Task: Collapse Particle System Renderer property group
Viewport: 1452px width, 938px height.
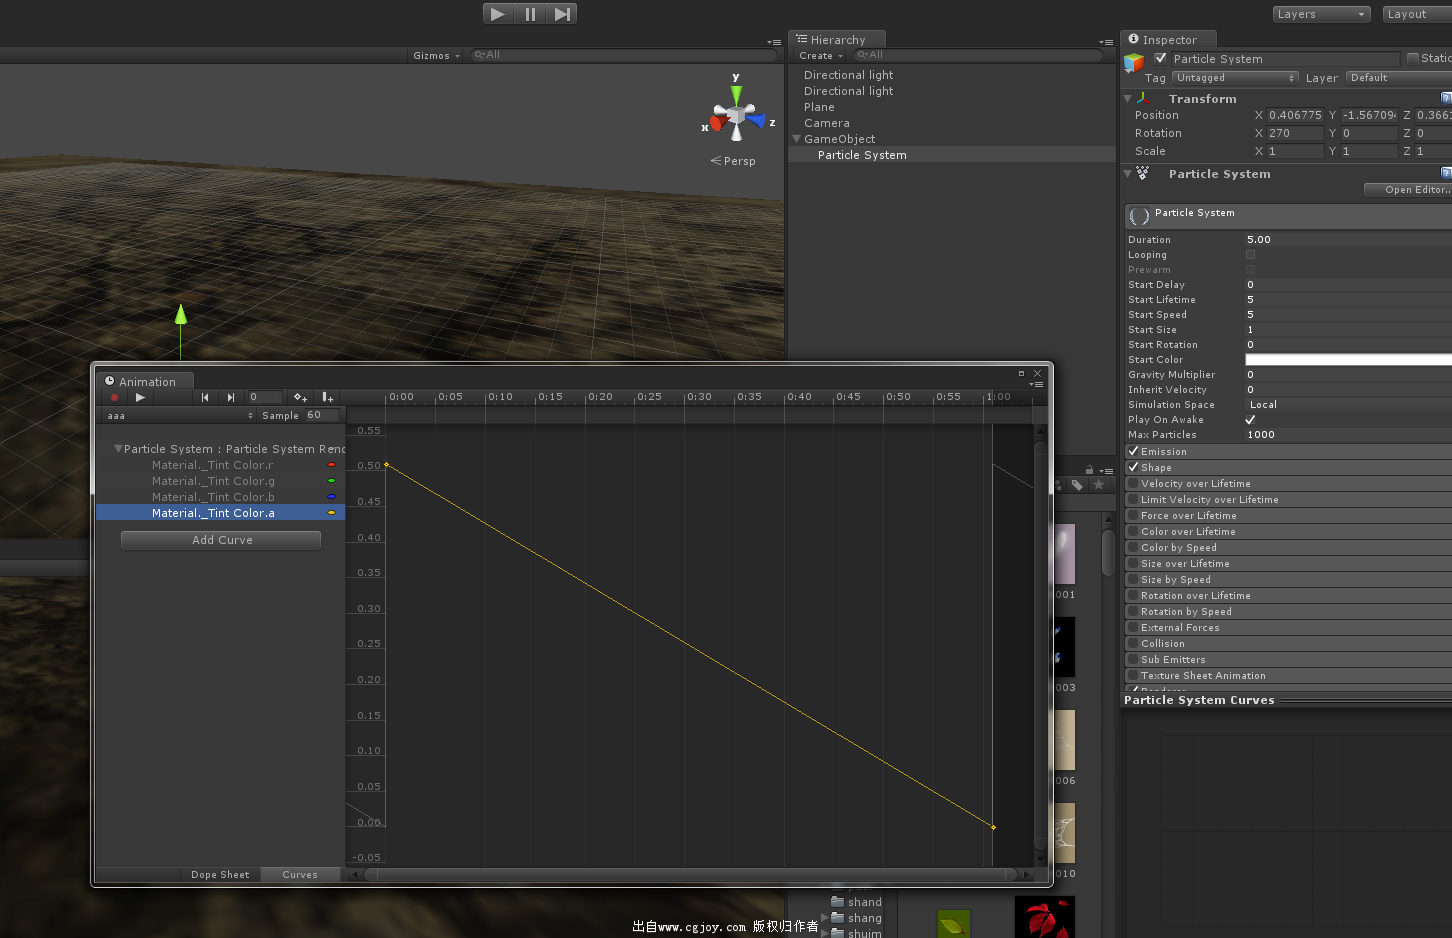Action: [x=118, y=449]
